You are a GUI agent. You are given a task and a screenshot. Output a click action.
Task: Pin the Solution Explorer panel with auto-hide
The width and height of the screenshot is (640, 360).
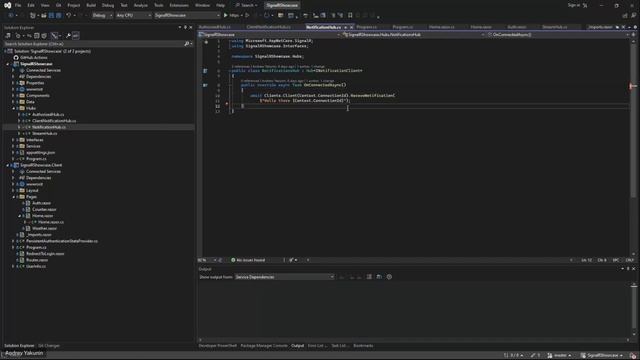coord(185,27)
